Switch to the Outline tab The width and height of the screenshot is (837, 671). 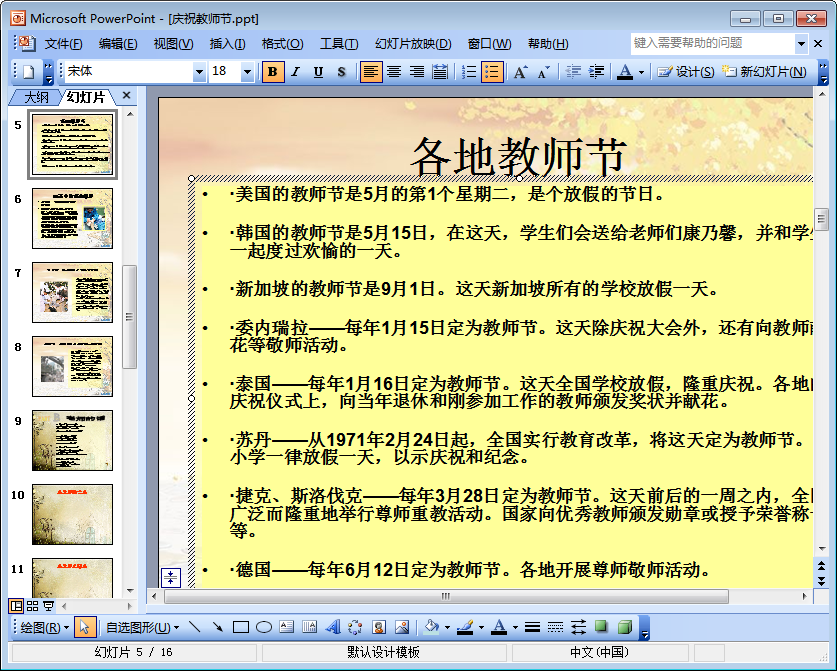click(36, 97)
